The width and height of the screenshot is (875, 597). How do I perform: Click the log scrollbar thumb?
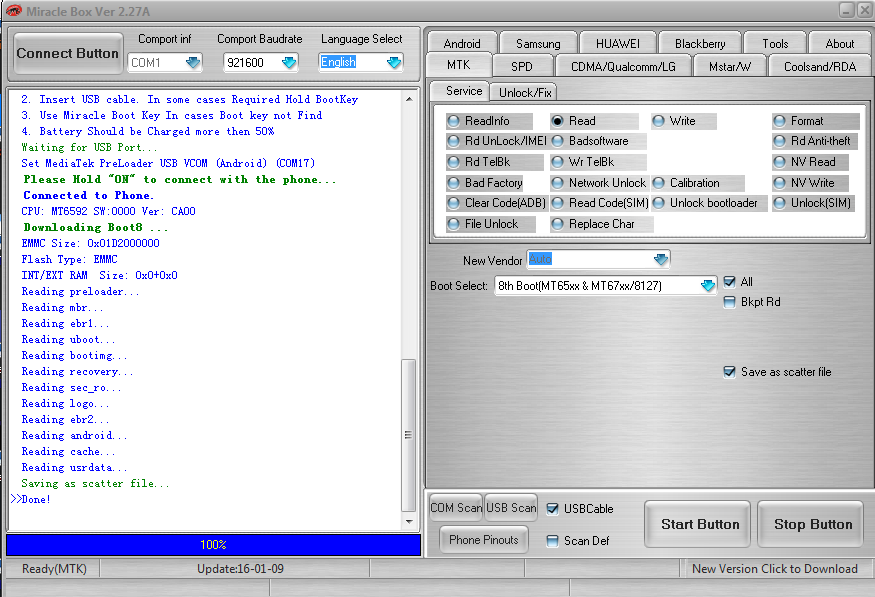pos(408,435)
